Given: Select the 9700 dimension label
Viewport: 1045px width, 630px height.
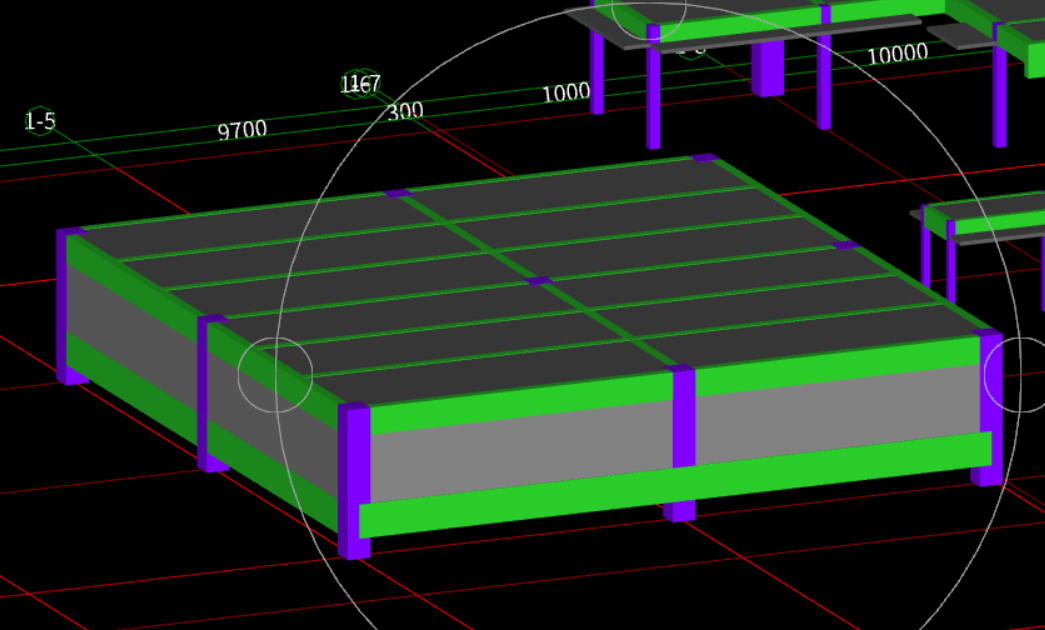Looking at the screenshot, I should tap(243, 130).
